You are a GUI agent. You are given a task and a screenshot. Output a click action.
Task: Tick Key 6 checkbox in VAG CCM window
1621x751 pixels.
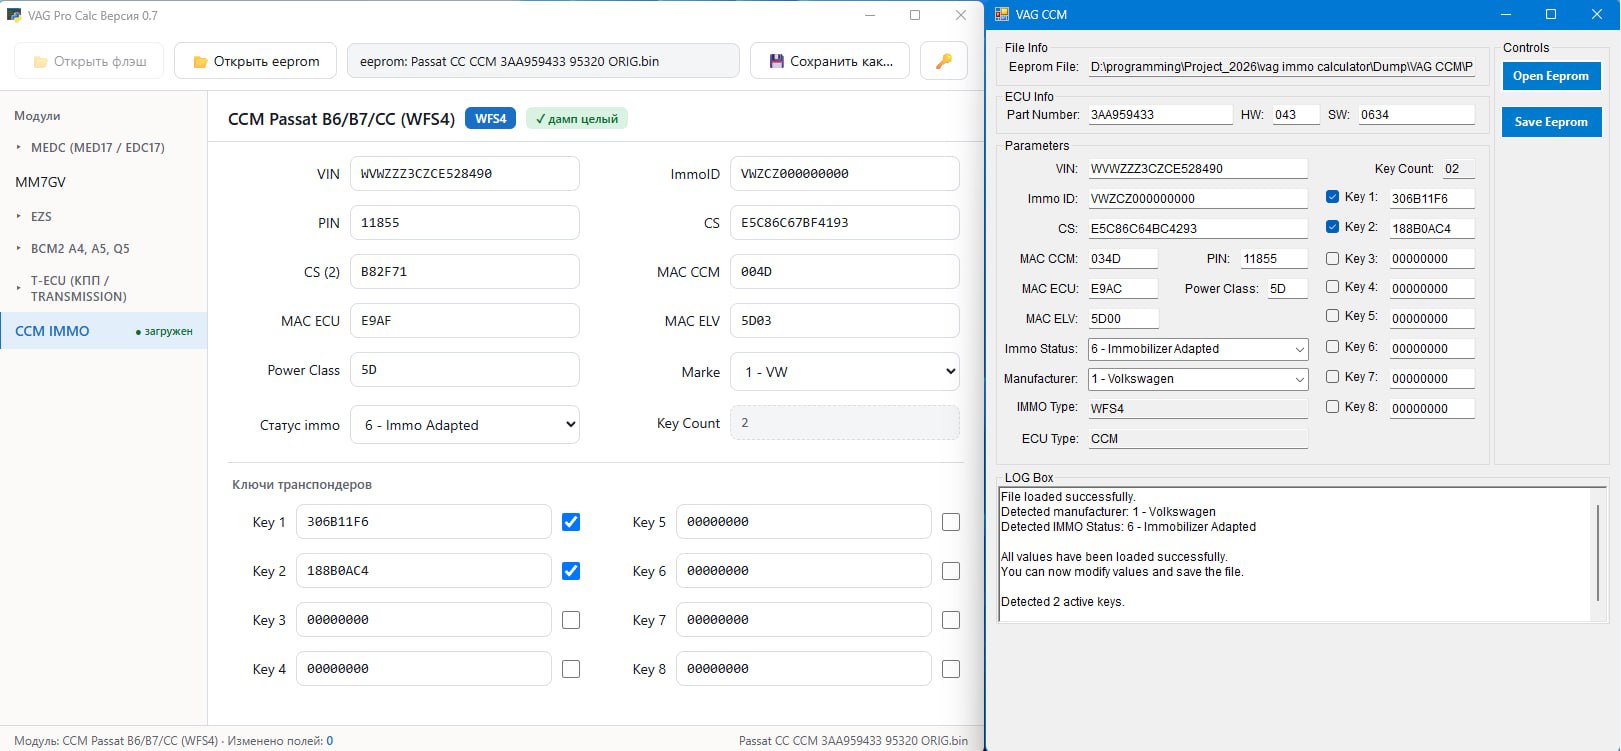[x=1332, y=347]
